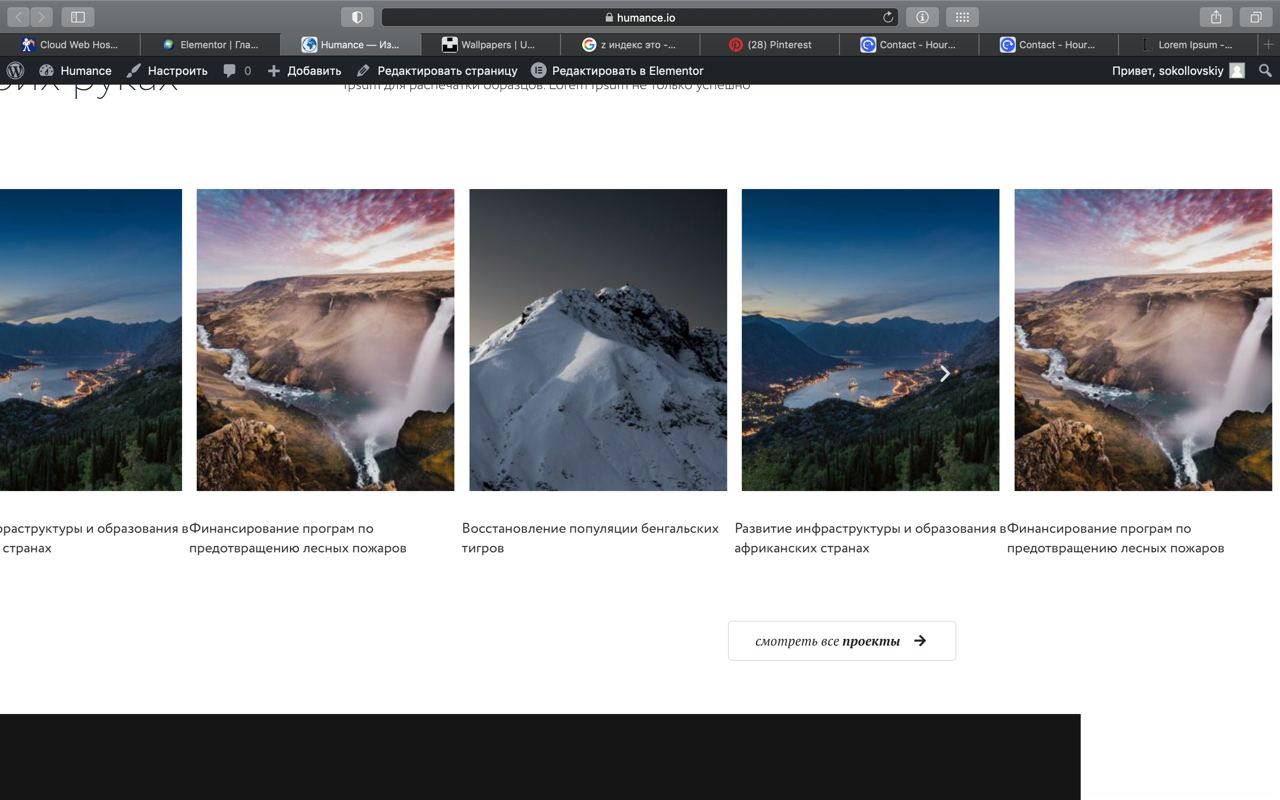1280x800 pixels.
Task: Open Добавить add new menu
Action: coord(304,70)
